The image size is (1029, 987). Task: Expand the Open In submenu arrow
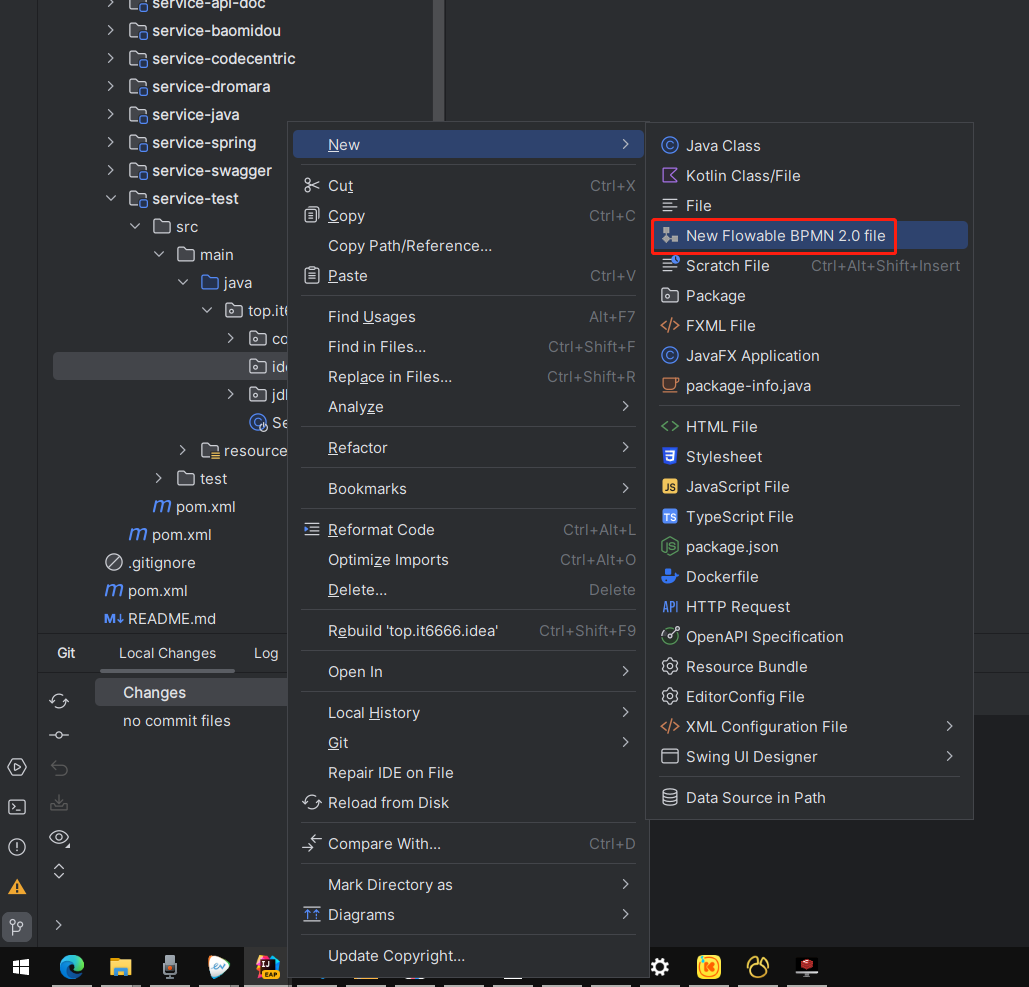(x=625, y=672)
